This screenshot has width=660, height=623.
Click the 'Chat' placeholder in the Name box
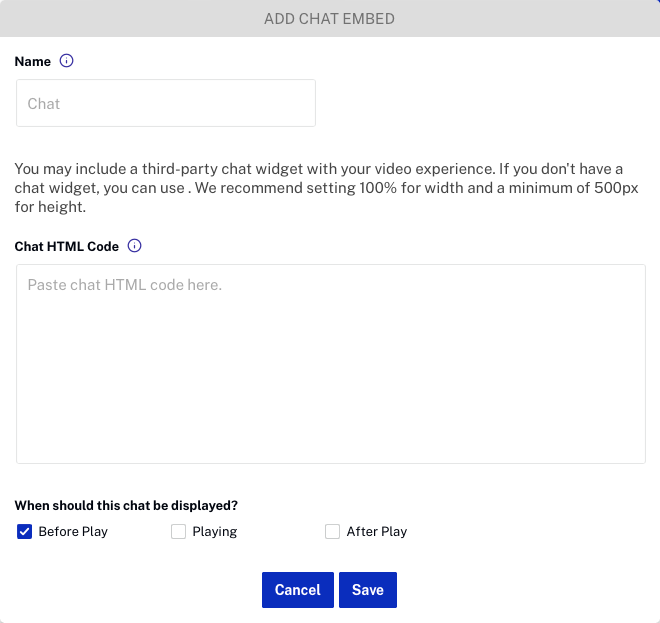coord(44,104)
